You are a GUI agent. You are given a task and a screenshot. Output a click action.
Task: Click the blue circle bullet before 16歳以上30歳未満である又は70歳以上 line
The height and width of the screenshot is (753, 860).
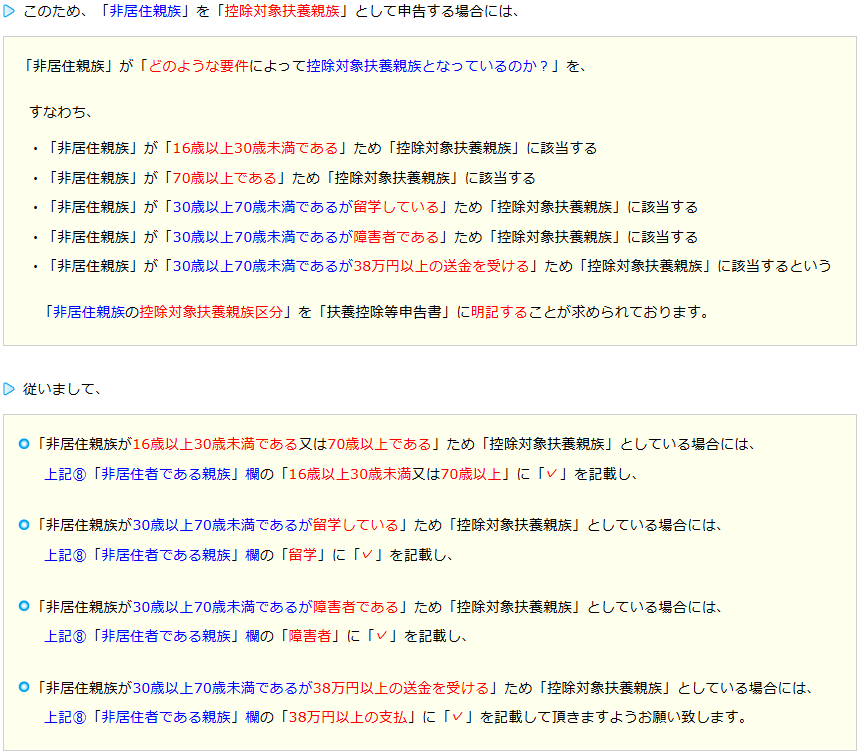point(24,444)
